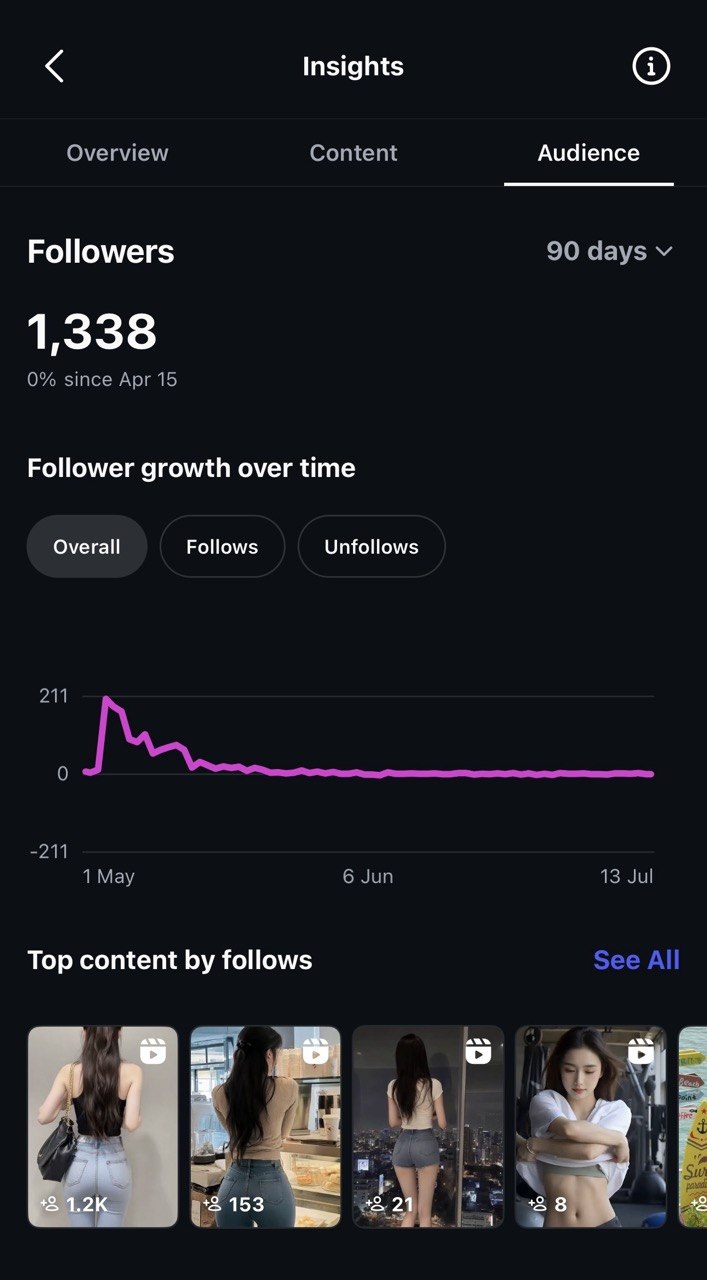Tap reel icon on 8 follows thumbnail
This screenshot has width=707, height=1280.
pos(641,1050)
